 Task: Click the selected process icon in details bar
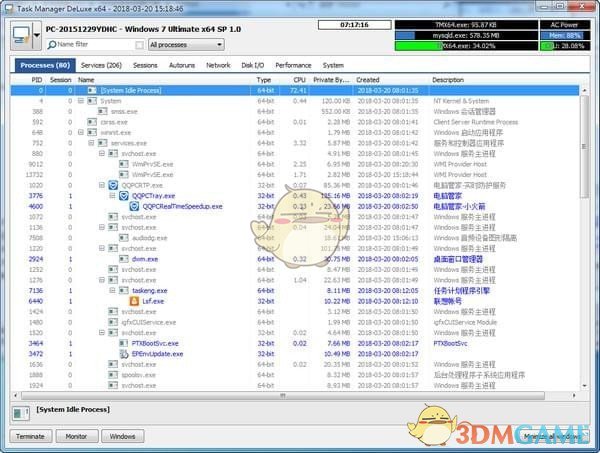[21, 413]
